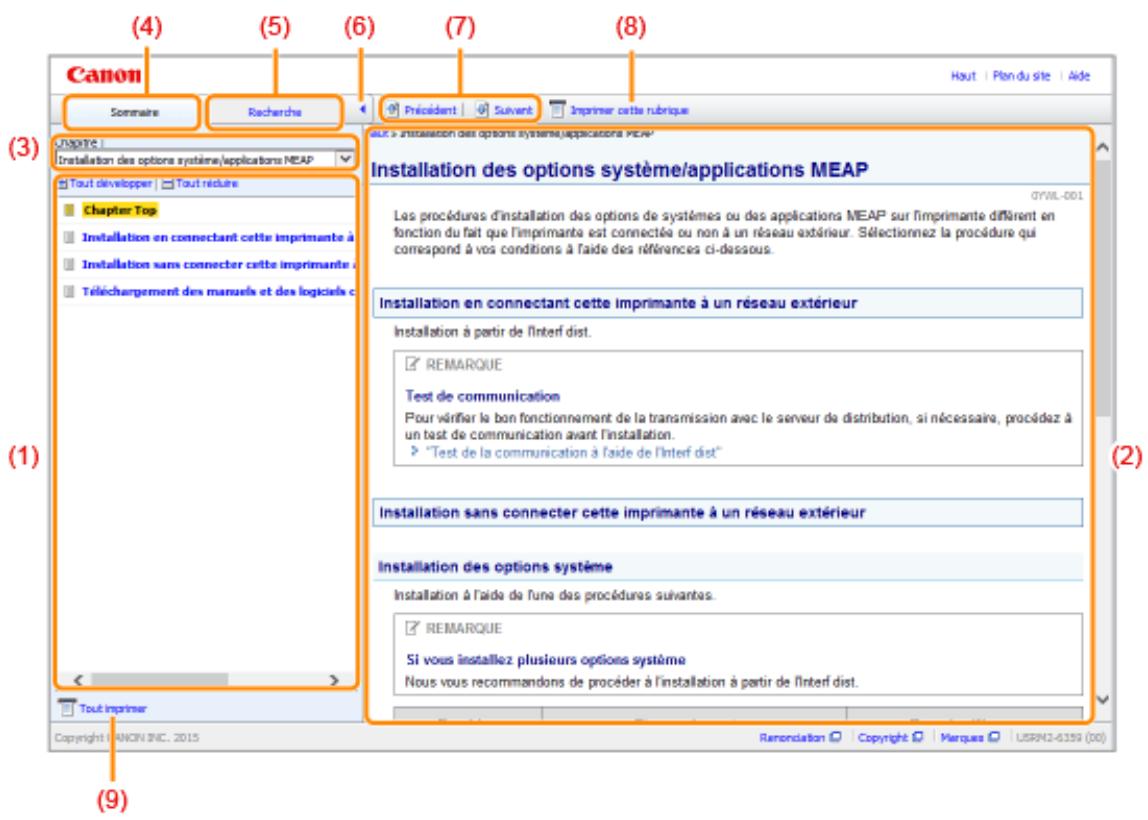Click the Chapter Top page icon
This screenshot has height=820, width=1148.
tap(69, 210)
